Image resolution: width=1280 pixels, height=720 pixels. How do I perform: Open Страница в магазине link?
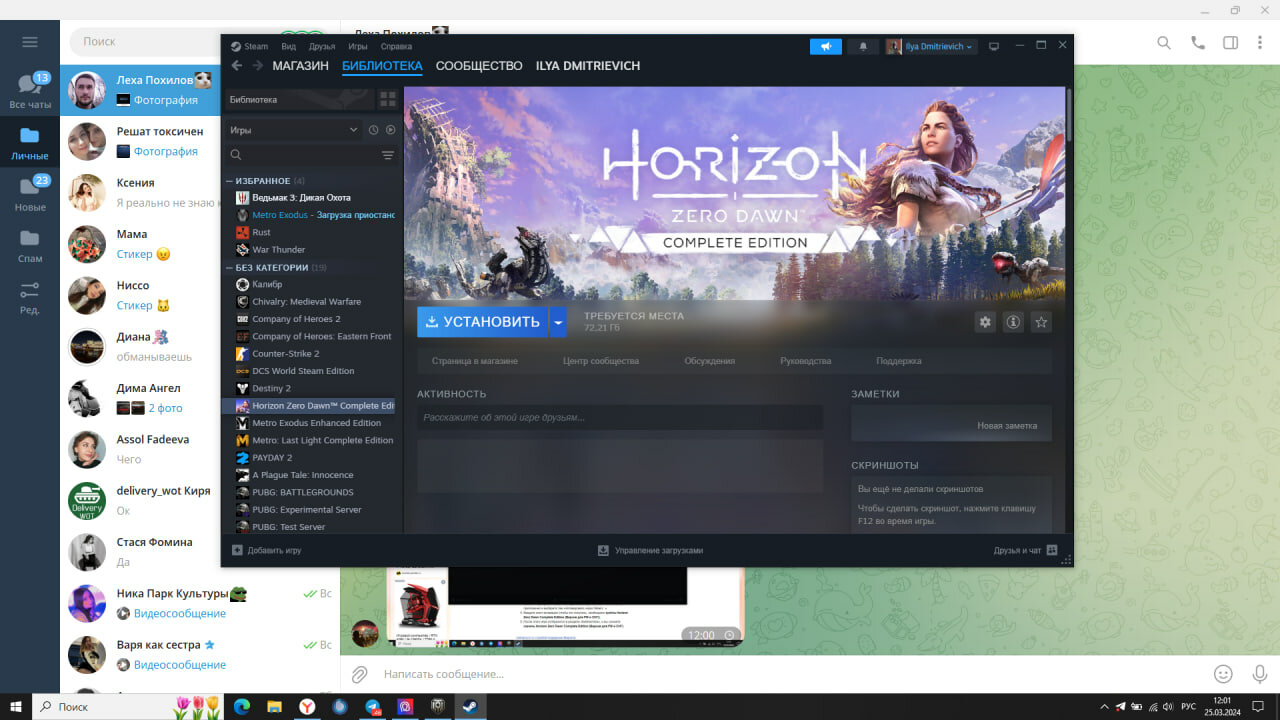(x=474, y=361)
